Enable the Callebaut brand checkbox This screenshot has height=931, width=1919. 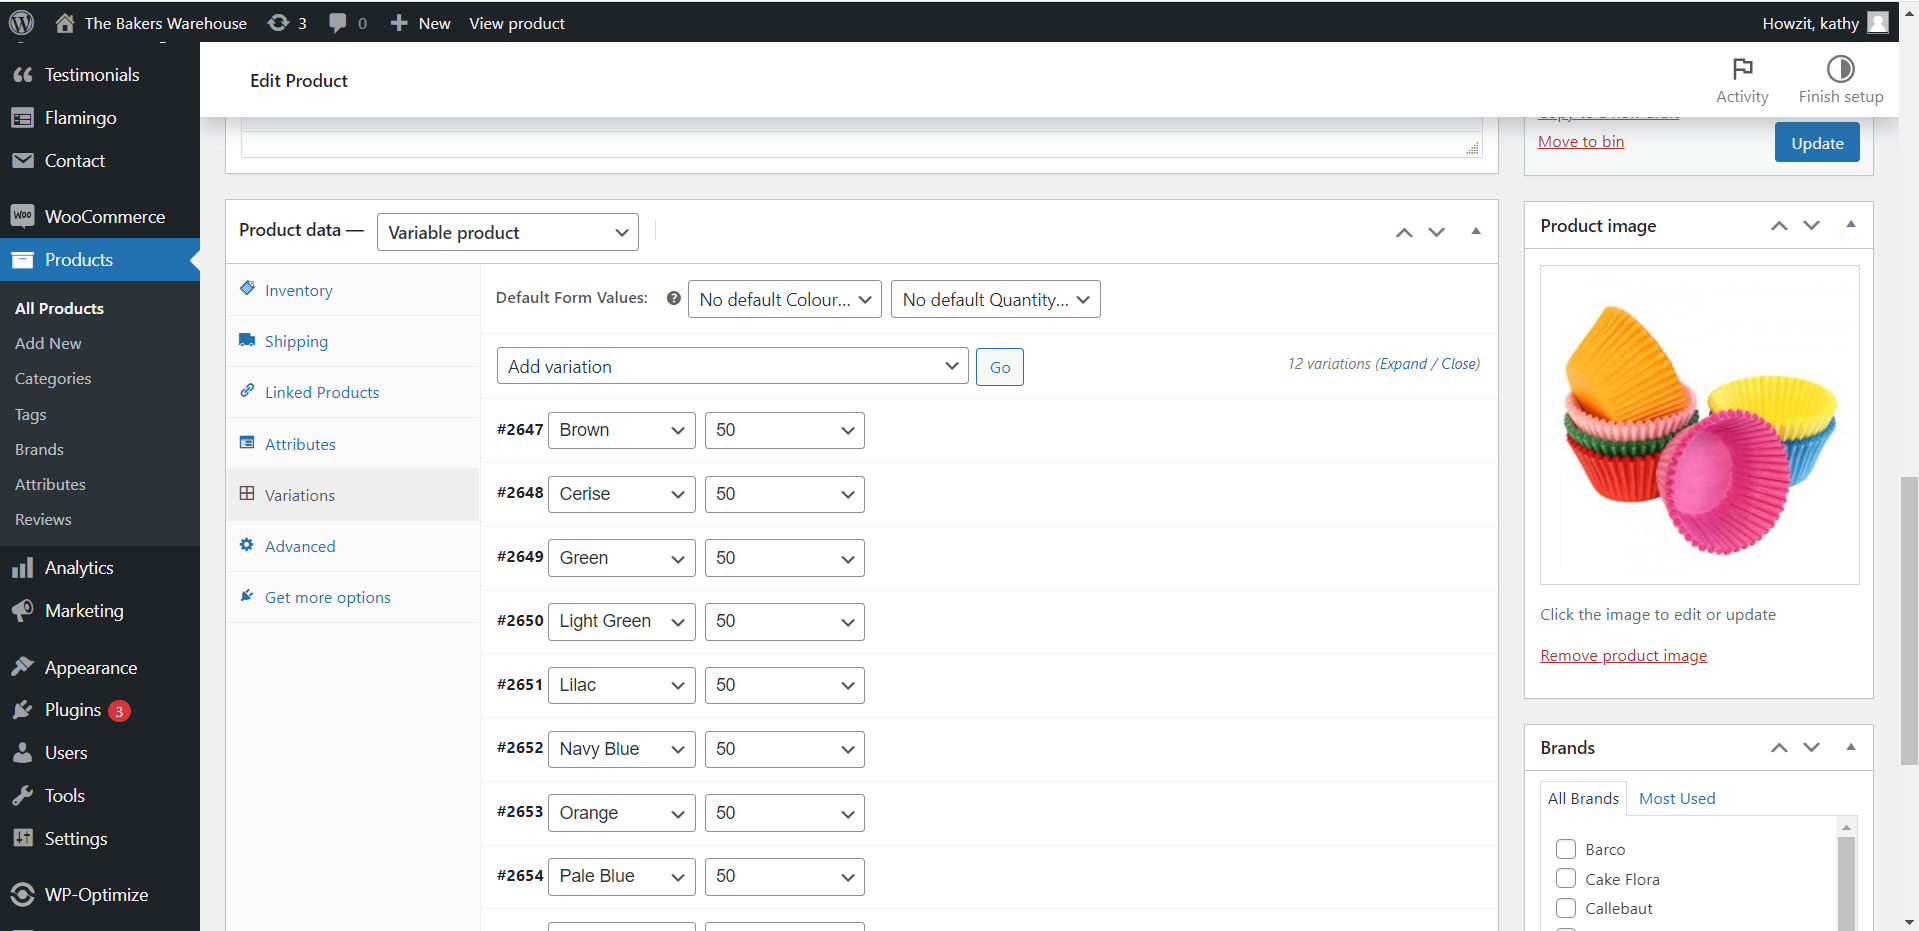coord(1566,908)
